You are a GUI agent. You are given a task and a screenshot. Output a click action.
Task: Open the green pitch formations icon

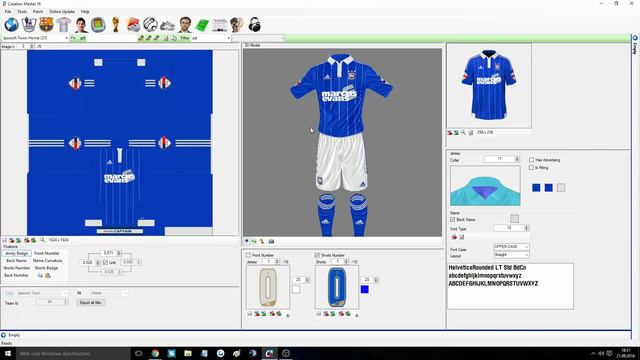[202, 25]
